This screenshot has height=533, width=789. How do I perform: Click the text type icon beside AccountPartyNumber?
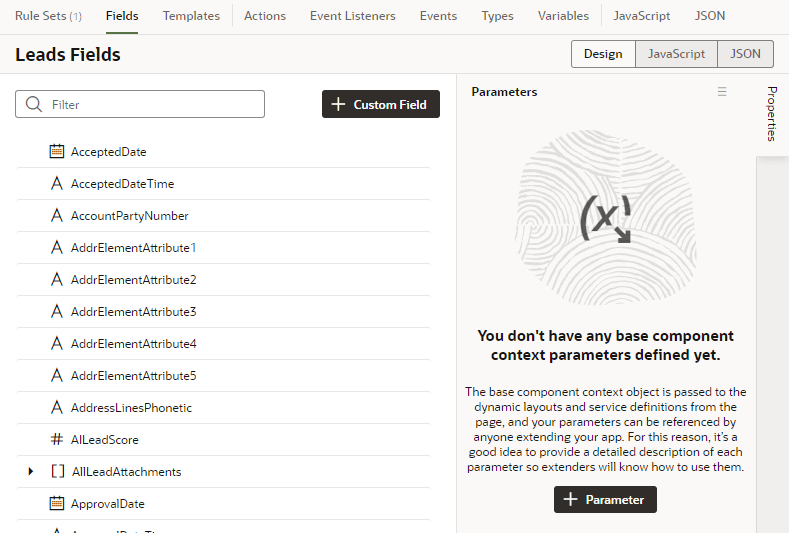[x=57, y=215]
